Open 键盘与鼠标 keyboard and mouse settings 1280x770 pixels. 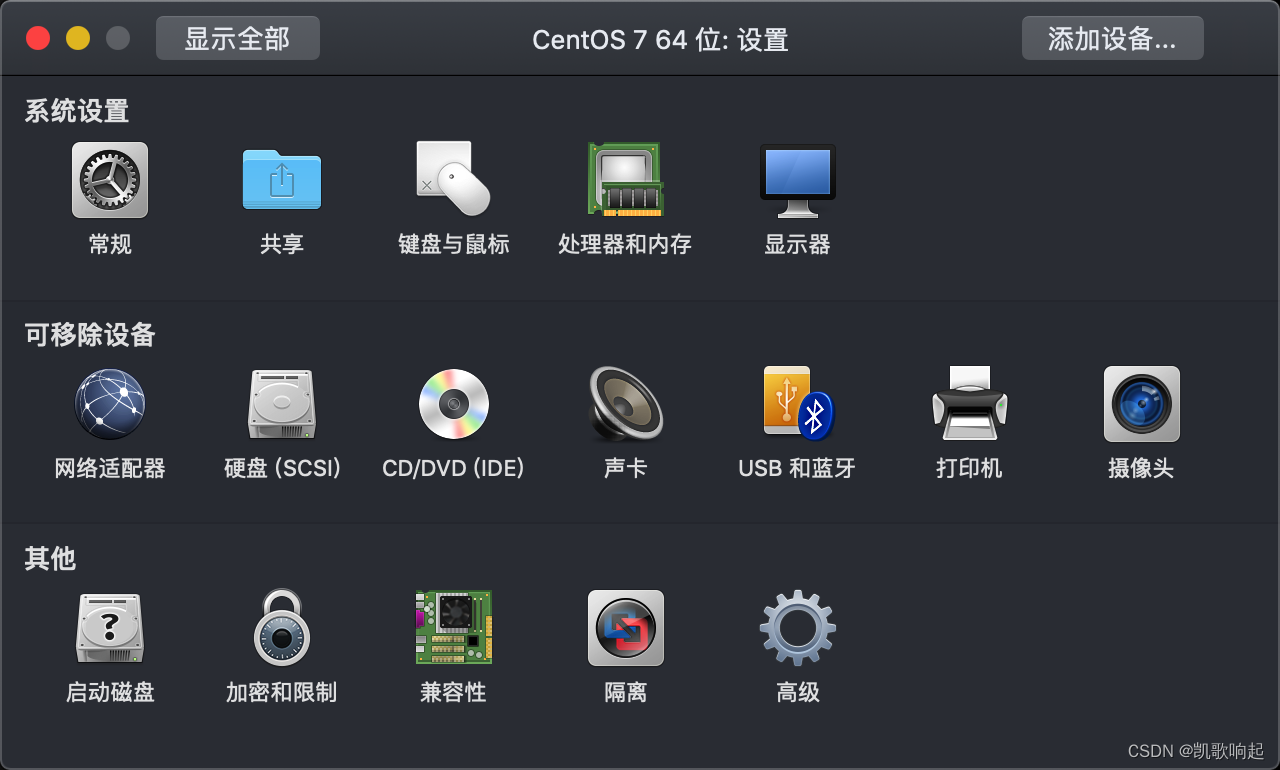454,180
